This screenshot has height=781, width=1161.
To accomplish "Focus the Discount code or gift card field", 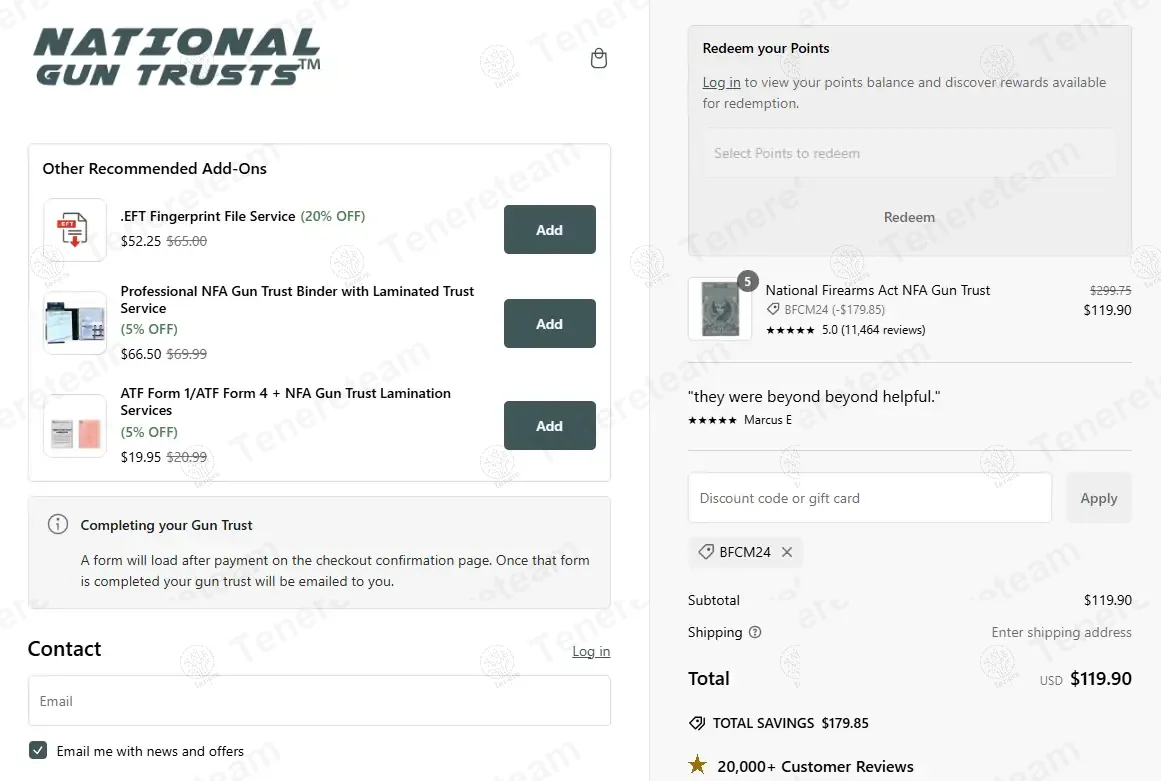I will 869,498.
